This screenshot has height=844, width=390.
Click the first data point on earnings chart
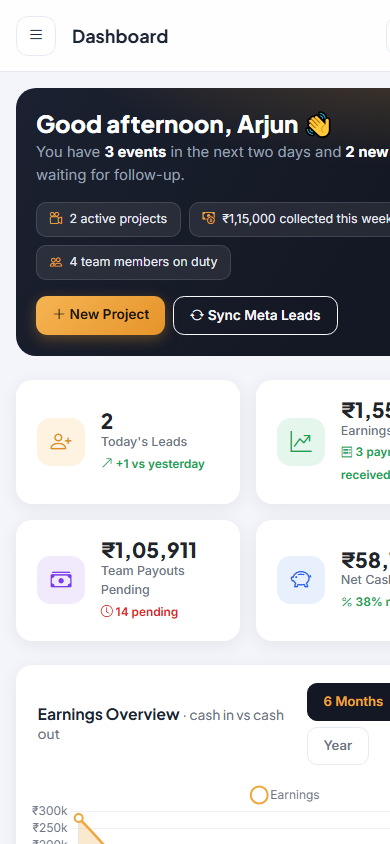pos(79,818)
